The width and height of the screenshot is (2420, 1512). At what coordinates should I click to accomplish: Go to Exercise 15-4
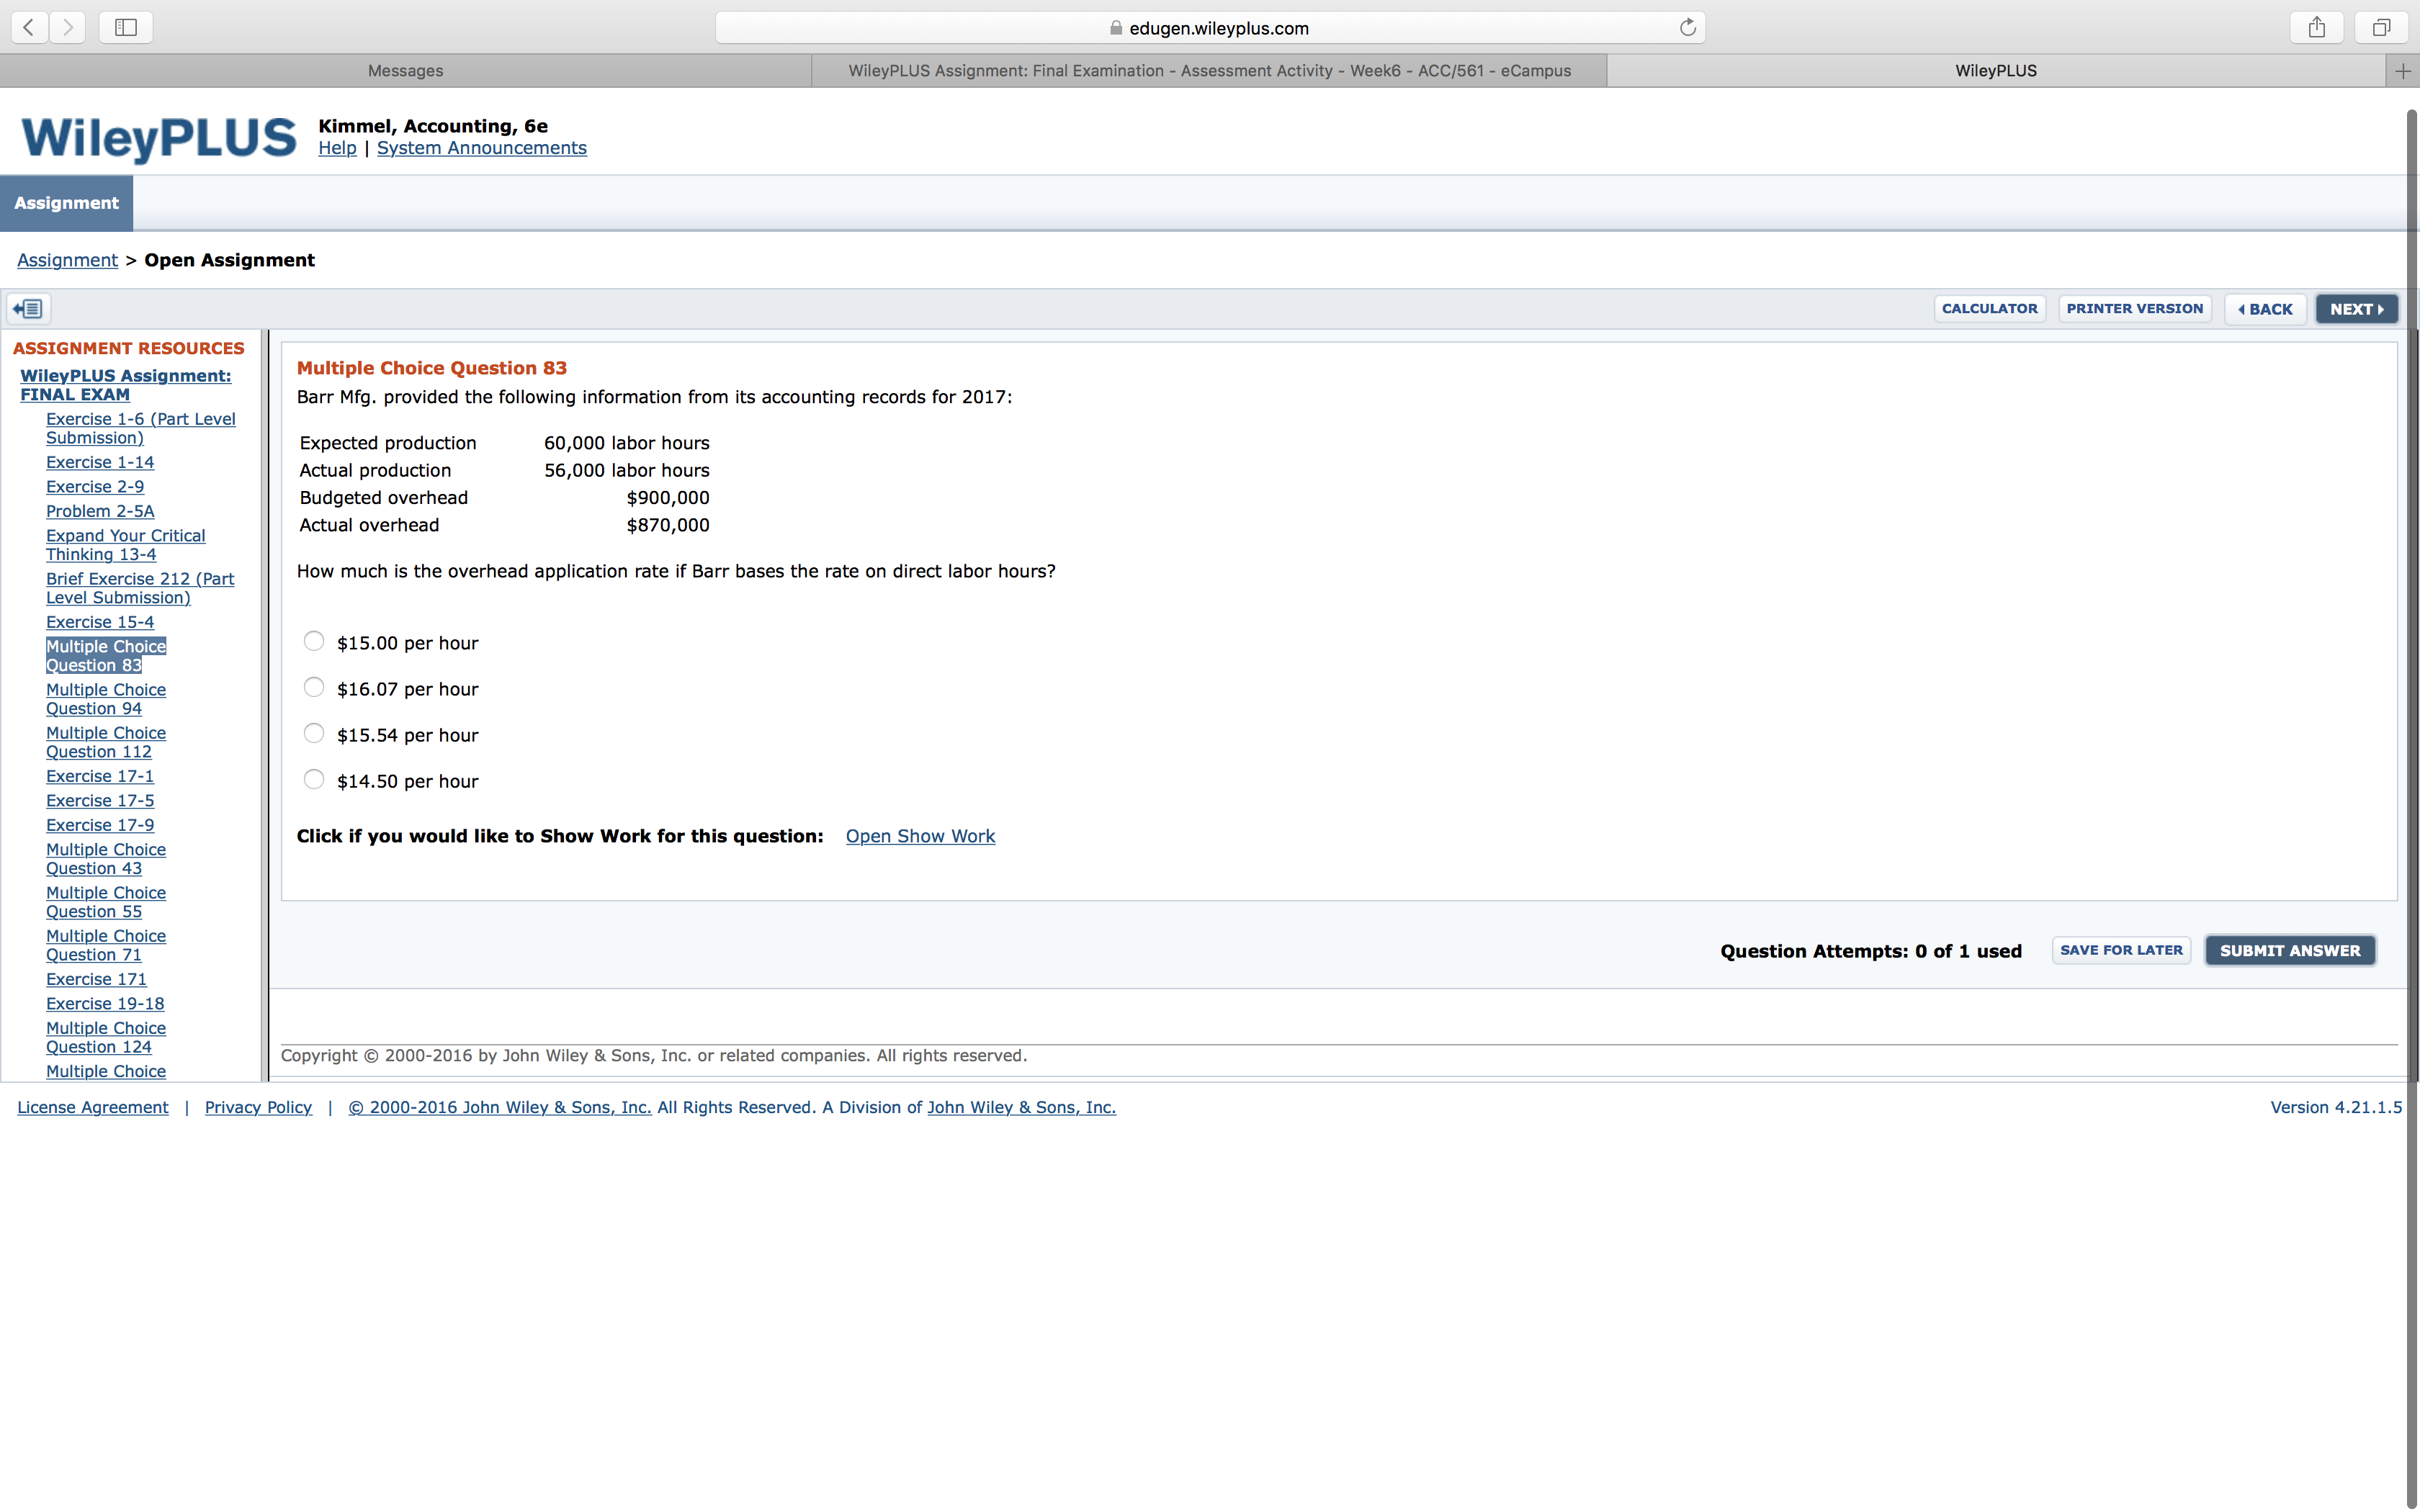coord(100,622)
